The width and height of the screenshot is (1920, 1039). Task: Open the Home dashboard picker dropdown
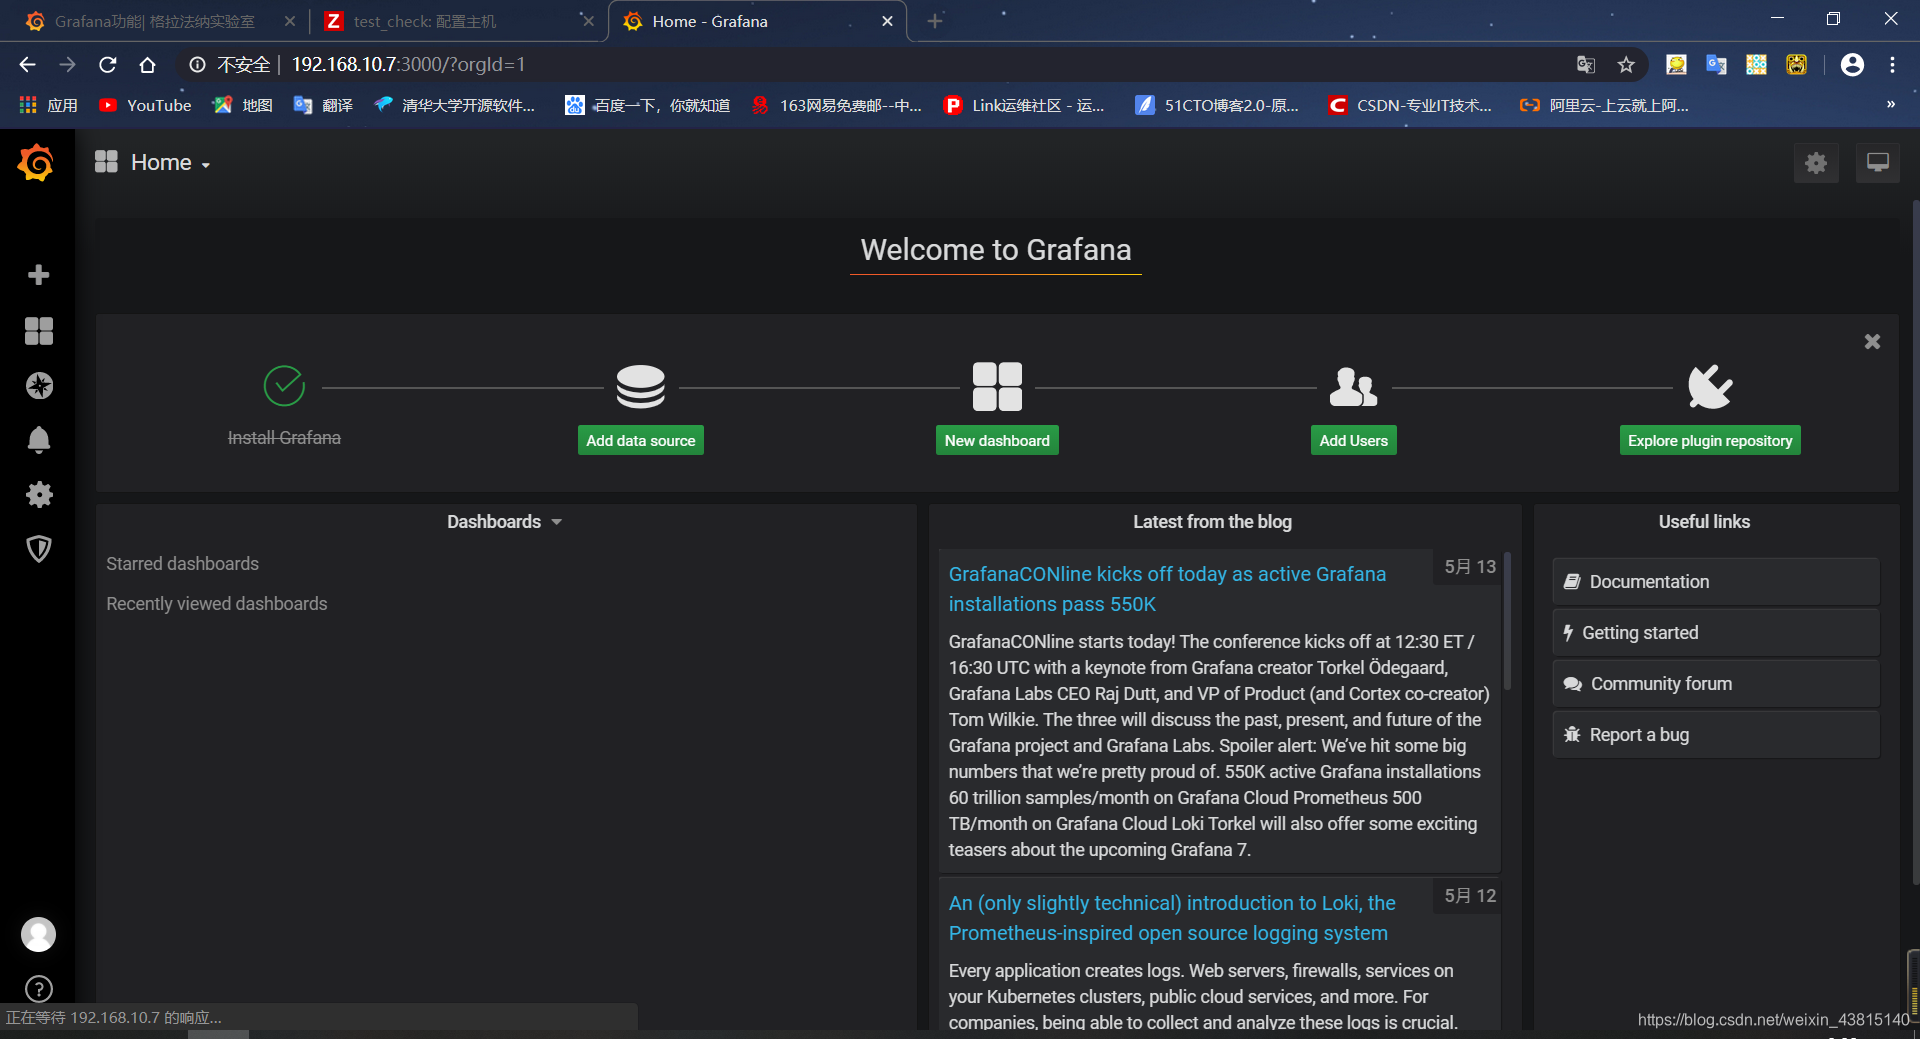153,162
